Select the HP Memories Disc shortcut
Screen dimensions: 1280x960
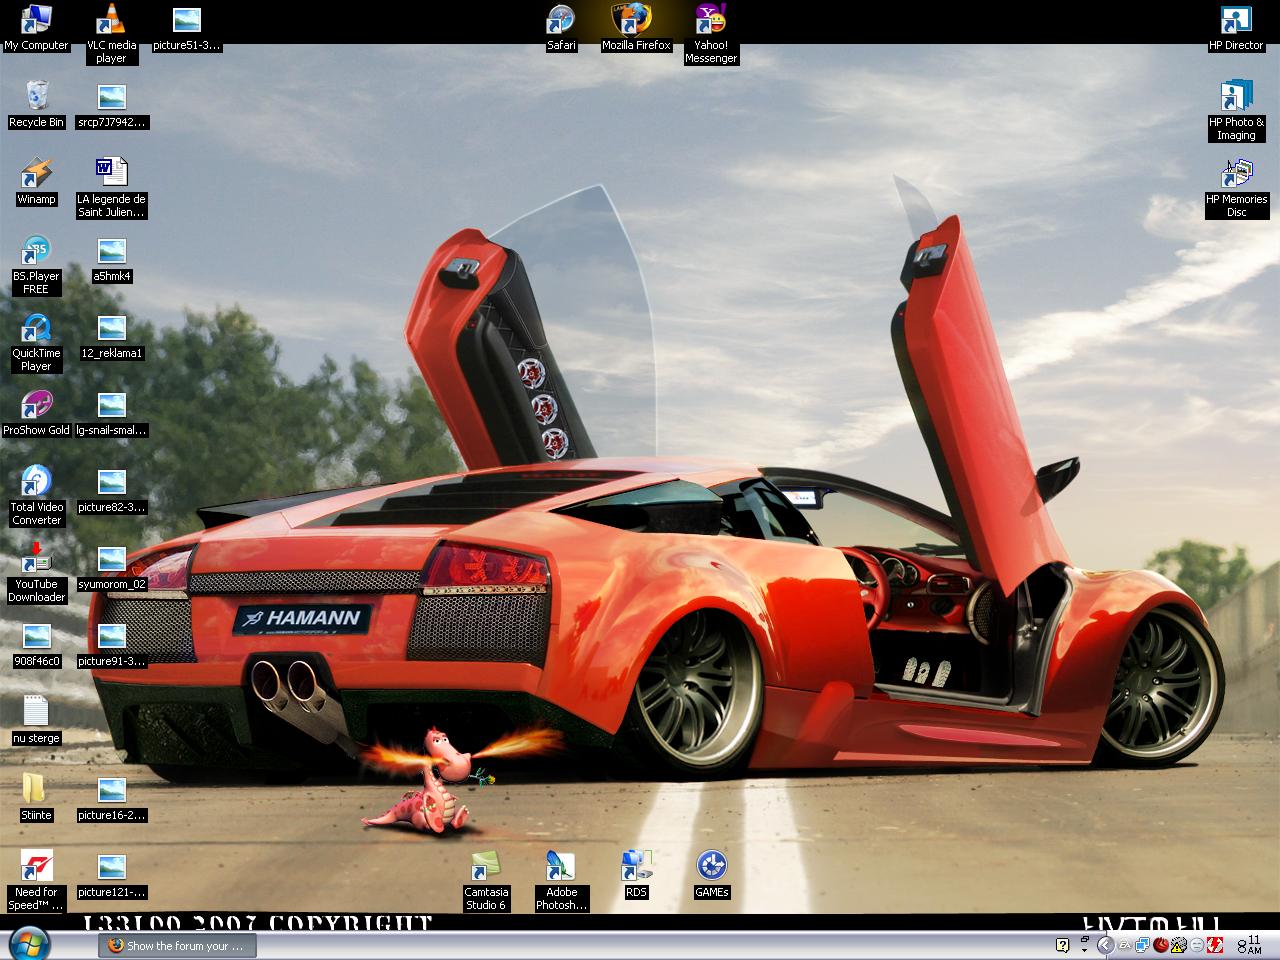1236,188
